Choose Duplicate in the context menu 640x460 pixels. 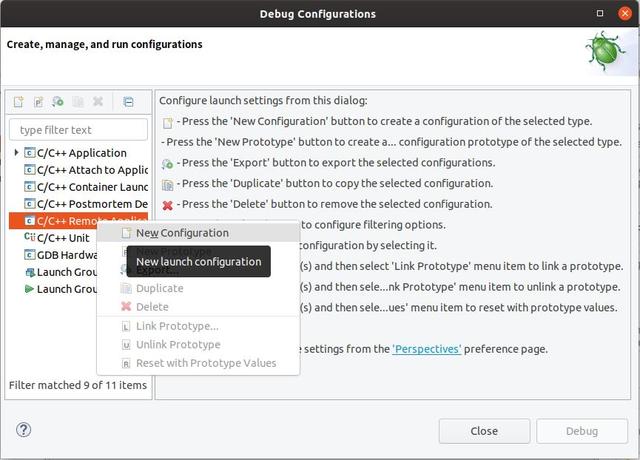pos(198,288)
